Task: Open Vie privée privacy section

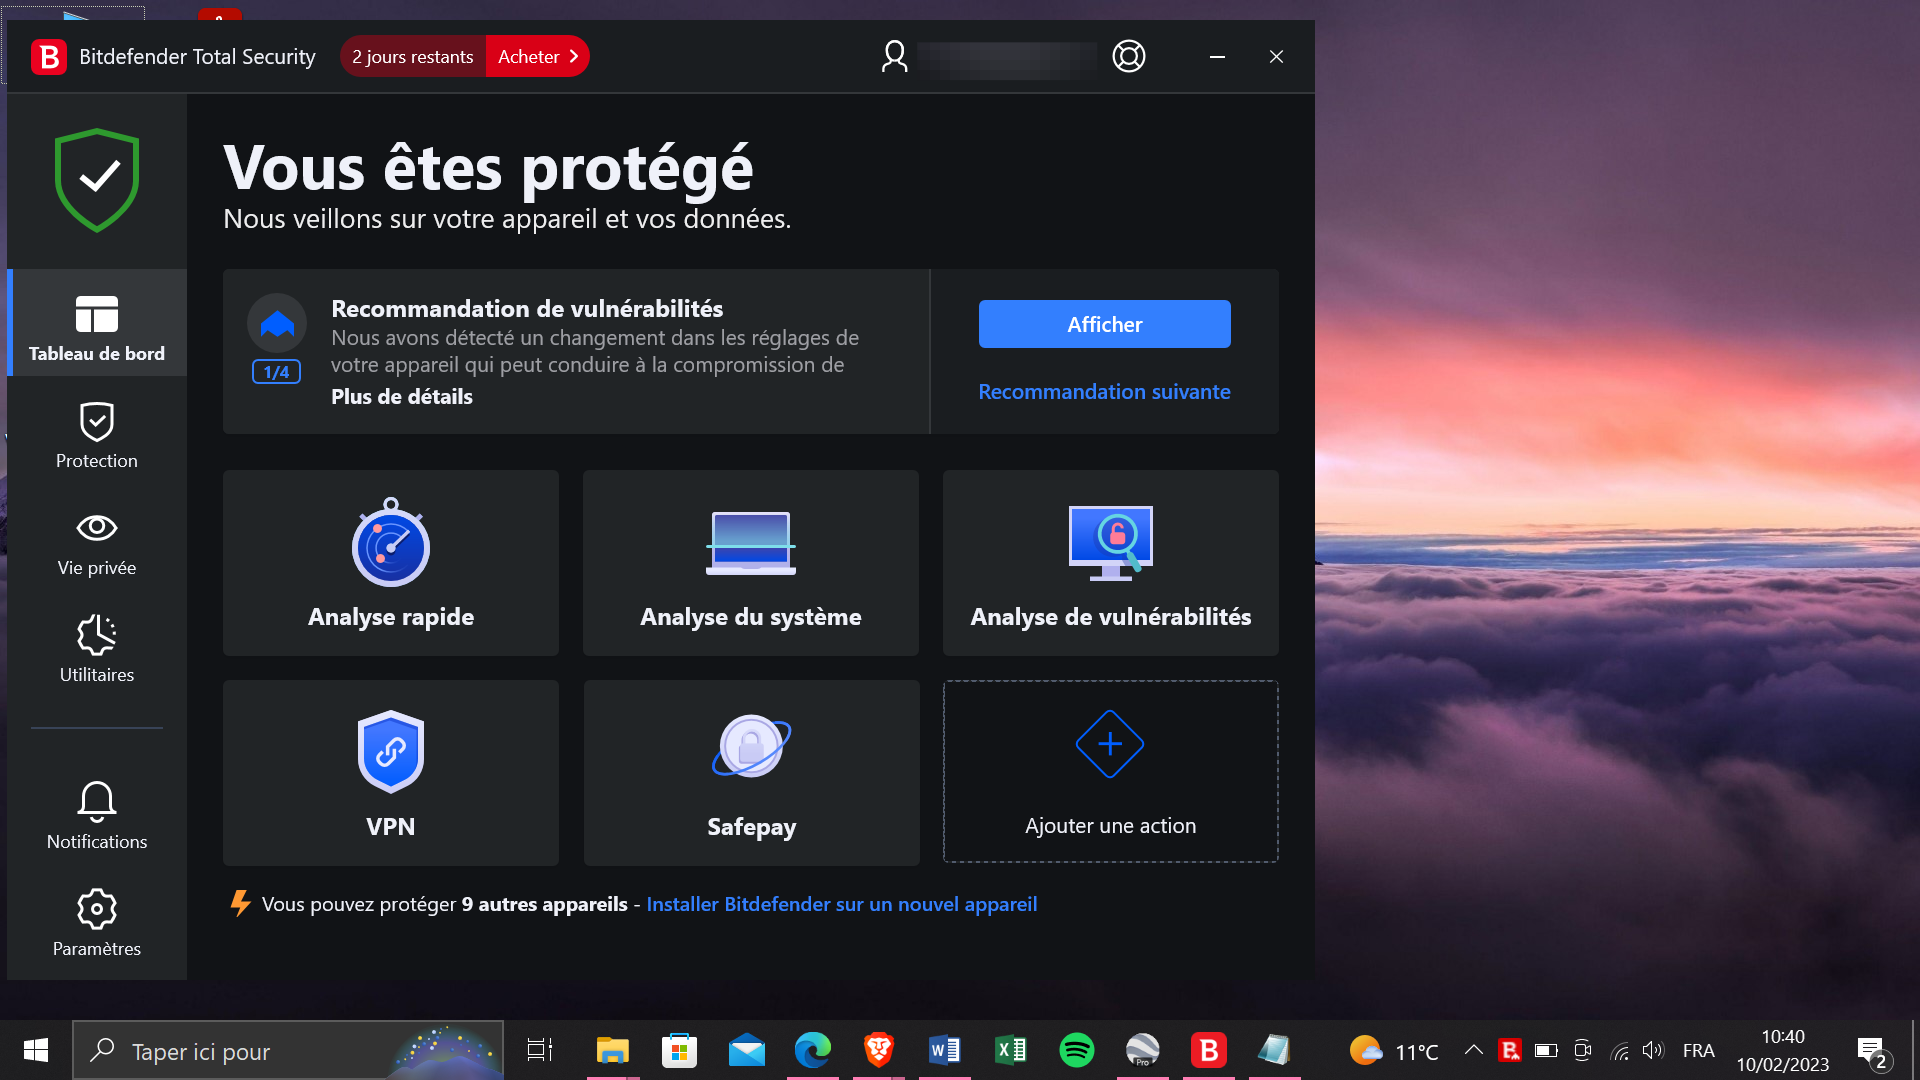Action: [96, 543]
